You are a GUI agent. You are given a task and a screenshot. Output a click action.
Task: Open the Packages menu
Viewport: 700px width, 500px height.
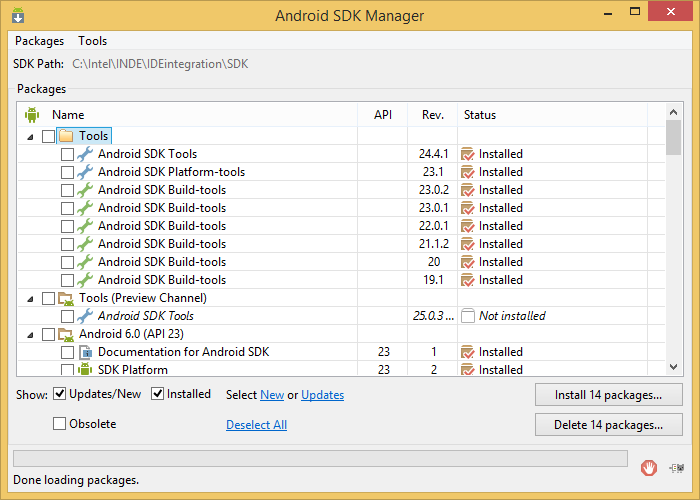coord(39,41)
